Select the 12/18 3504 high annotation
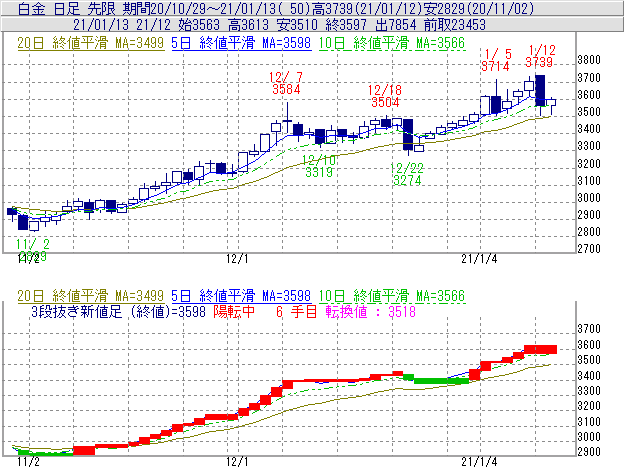 pos(385,96)
